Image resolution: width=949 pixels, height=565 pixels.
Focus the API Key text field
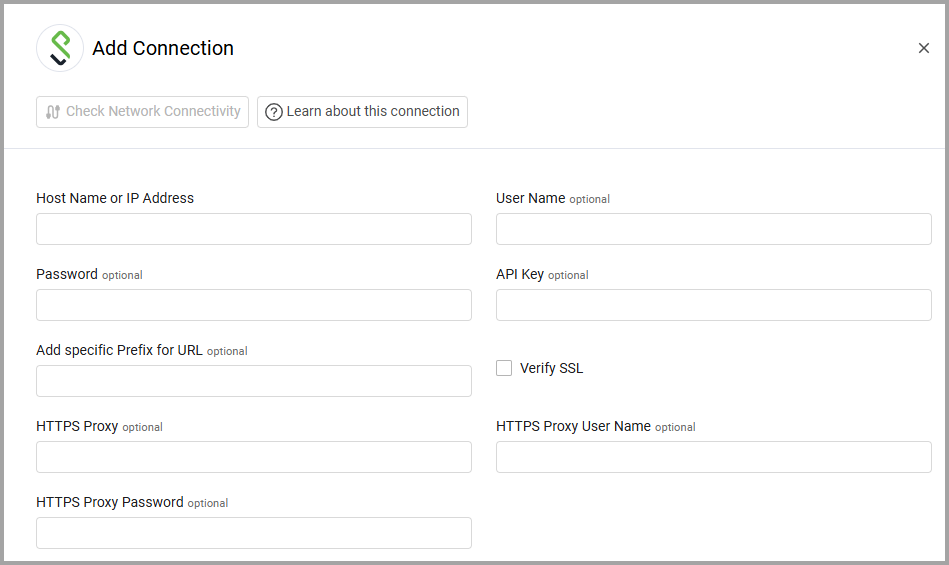click(714, 305)
